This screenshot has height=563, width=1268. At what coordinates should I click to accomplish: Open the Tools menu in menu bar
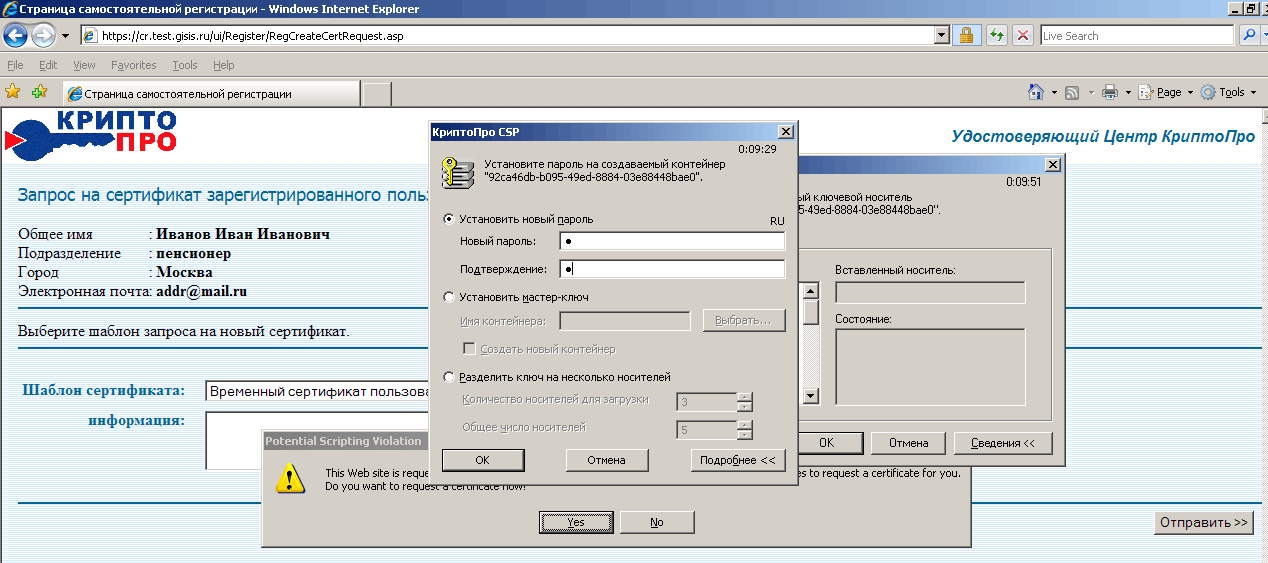click(185, 65)
